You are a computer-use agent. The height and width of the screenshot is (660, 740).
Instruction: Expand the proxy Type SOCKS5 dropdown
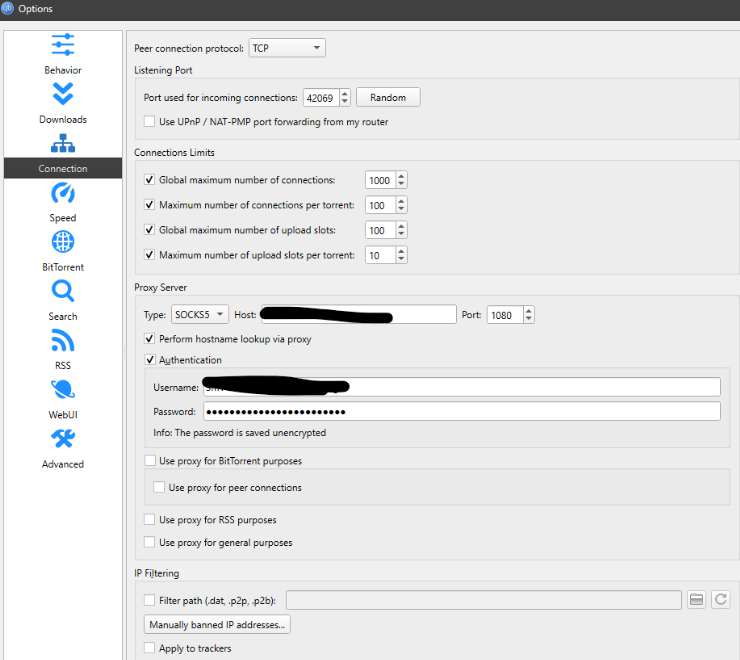pos(200,314)
